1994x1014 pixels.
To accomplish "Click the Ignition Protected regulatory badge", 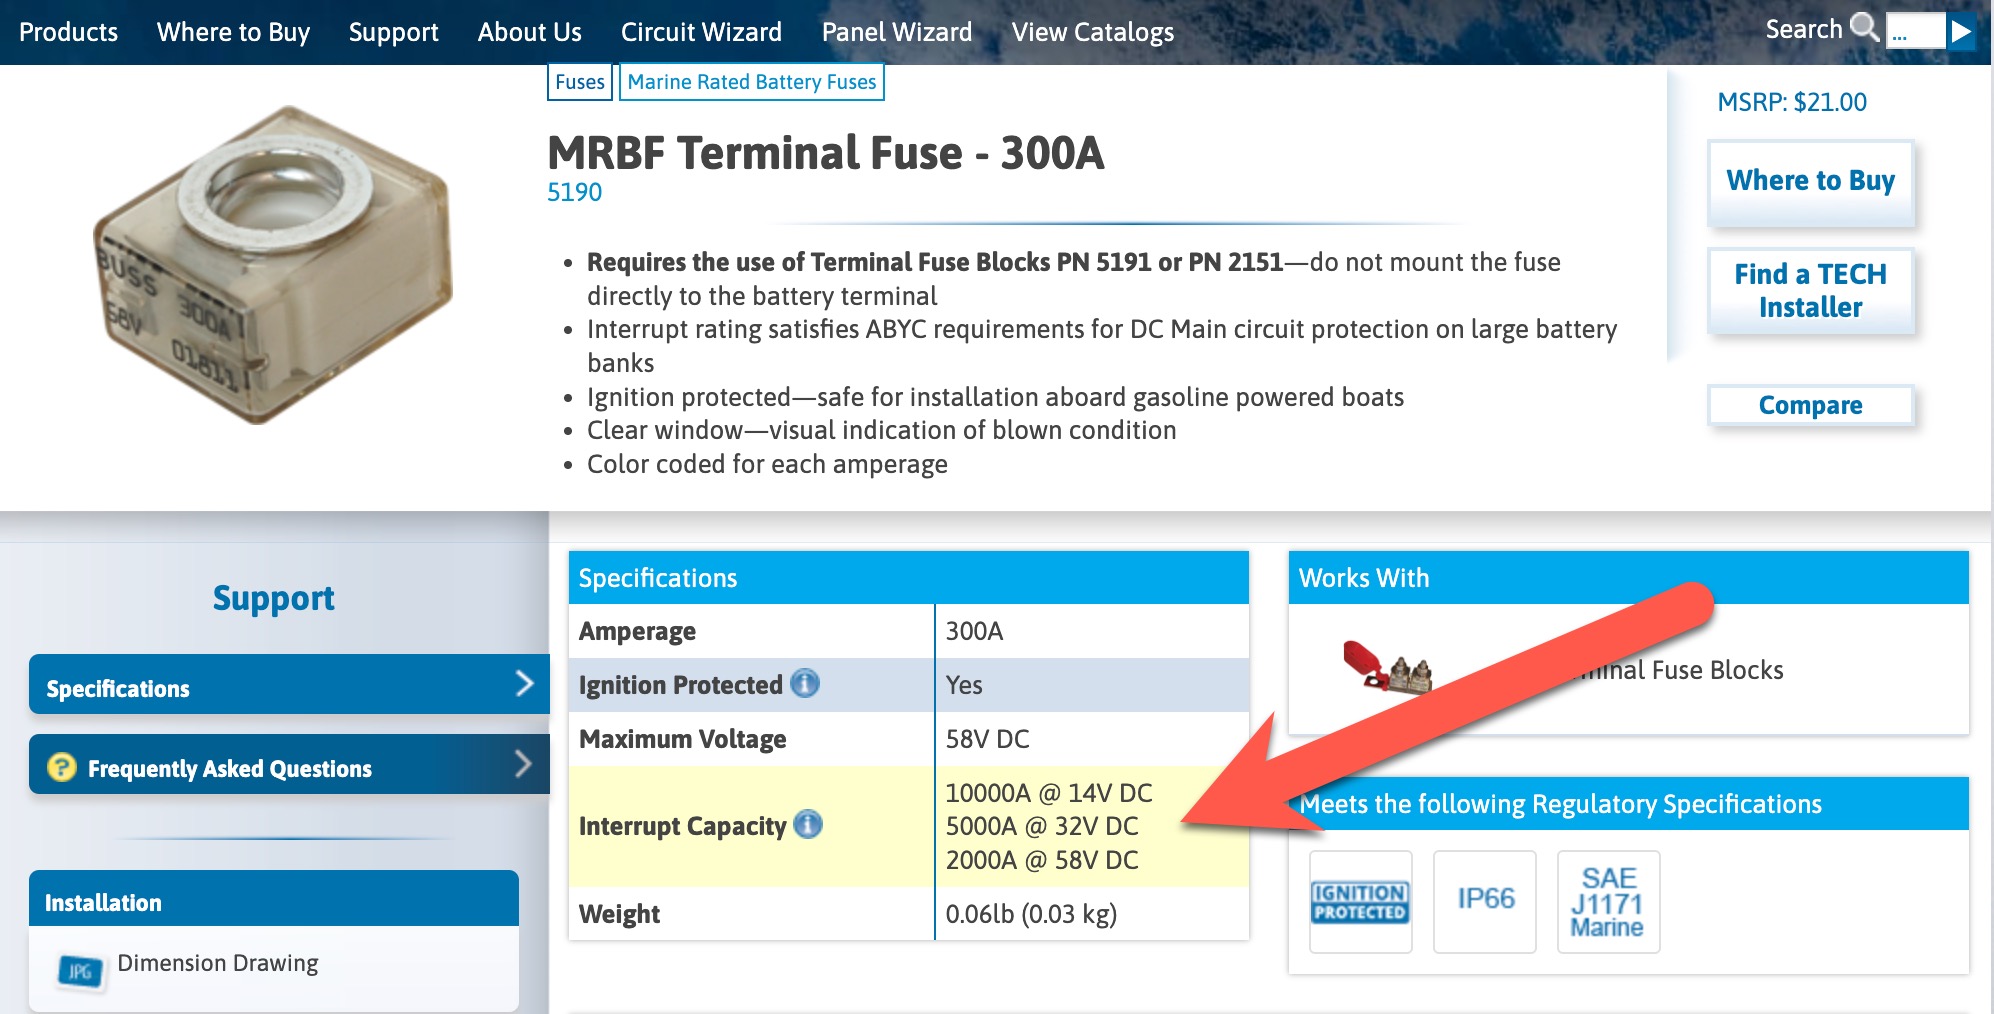I will pos(1360,901).
